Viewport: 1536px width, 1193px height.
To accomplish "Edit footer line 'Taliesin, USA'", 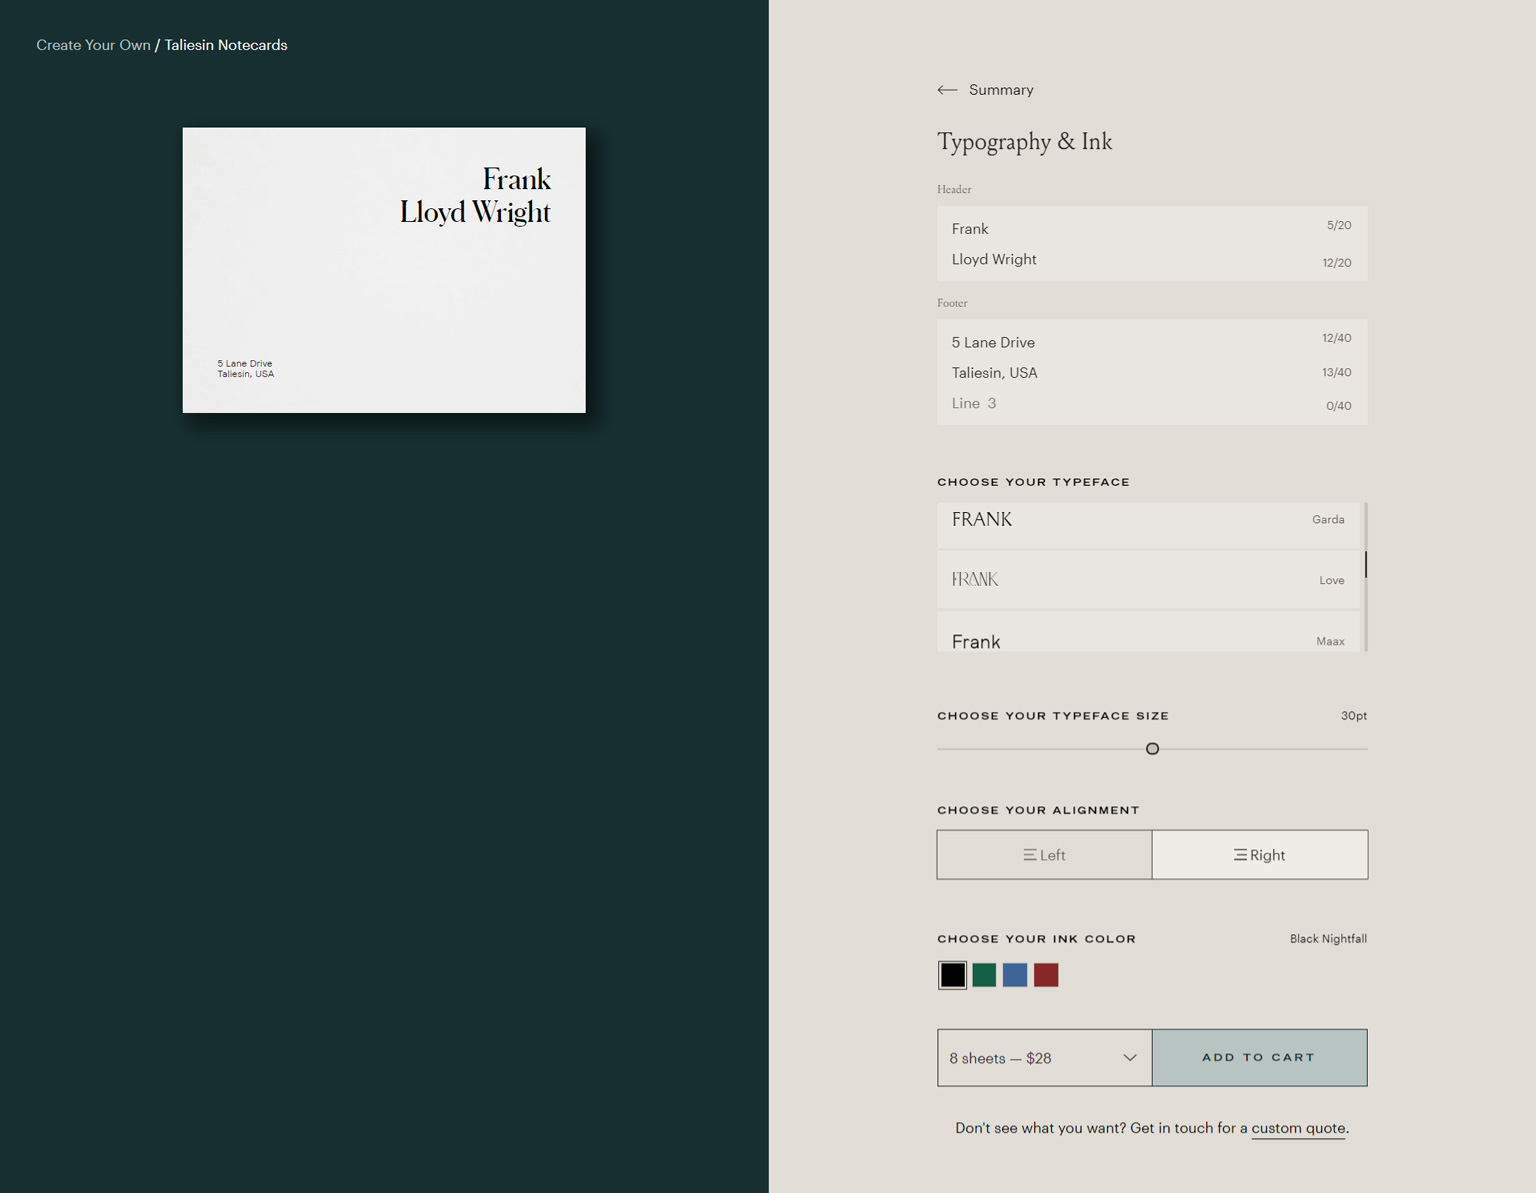I will (x=1152, y=372).
